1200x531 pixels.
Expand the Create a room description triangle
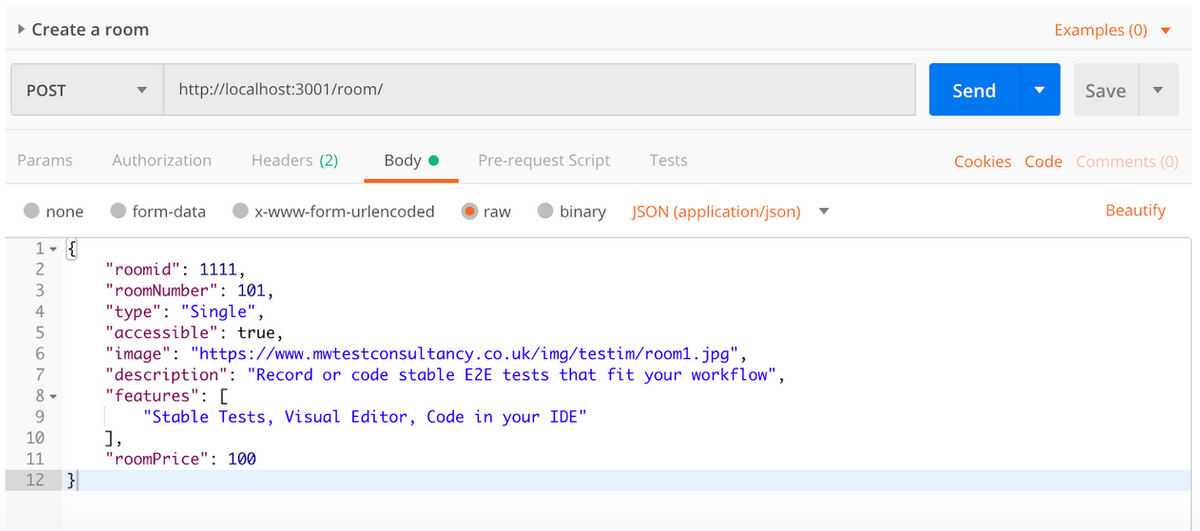click(x=22, y=30)
